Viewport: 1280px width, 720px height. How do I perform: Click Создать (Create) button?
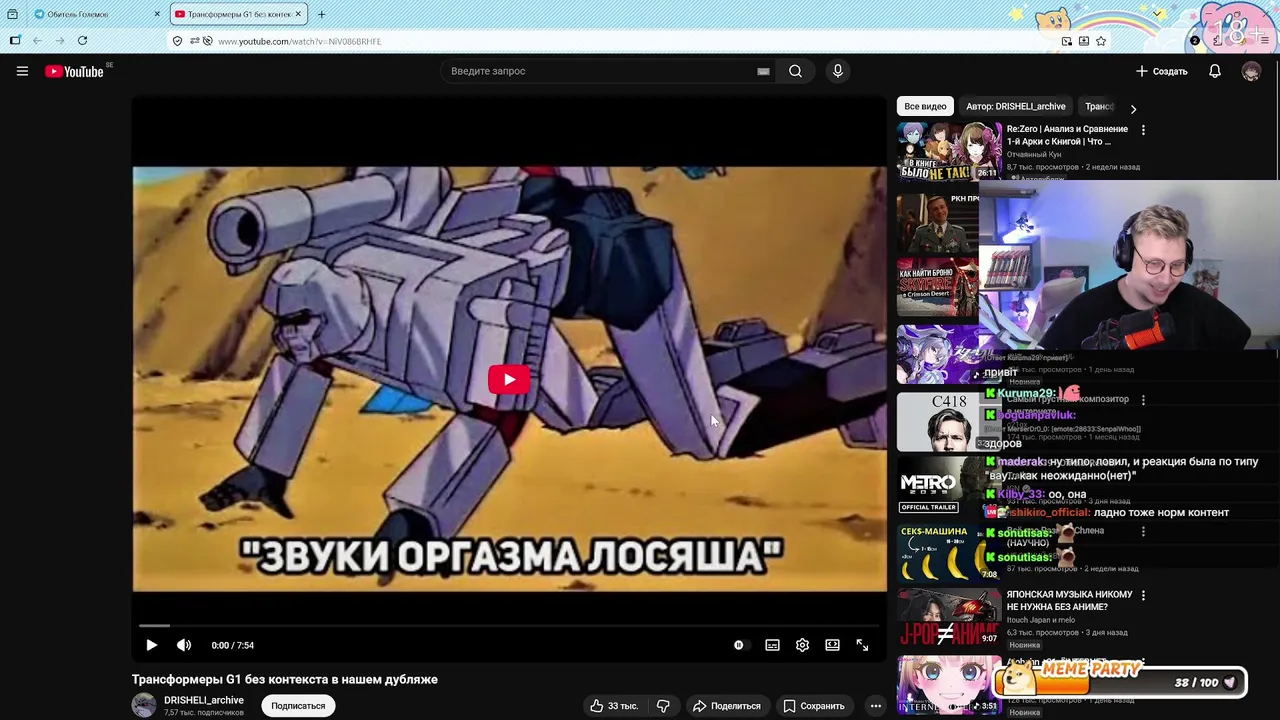(1162, 71)
